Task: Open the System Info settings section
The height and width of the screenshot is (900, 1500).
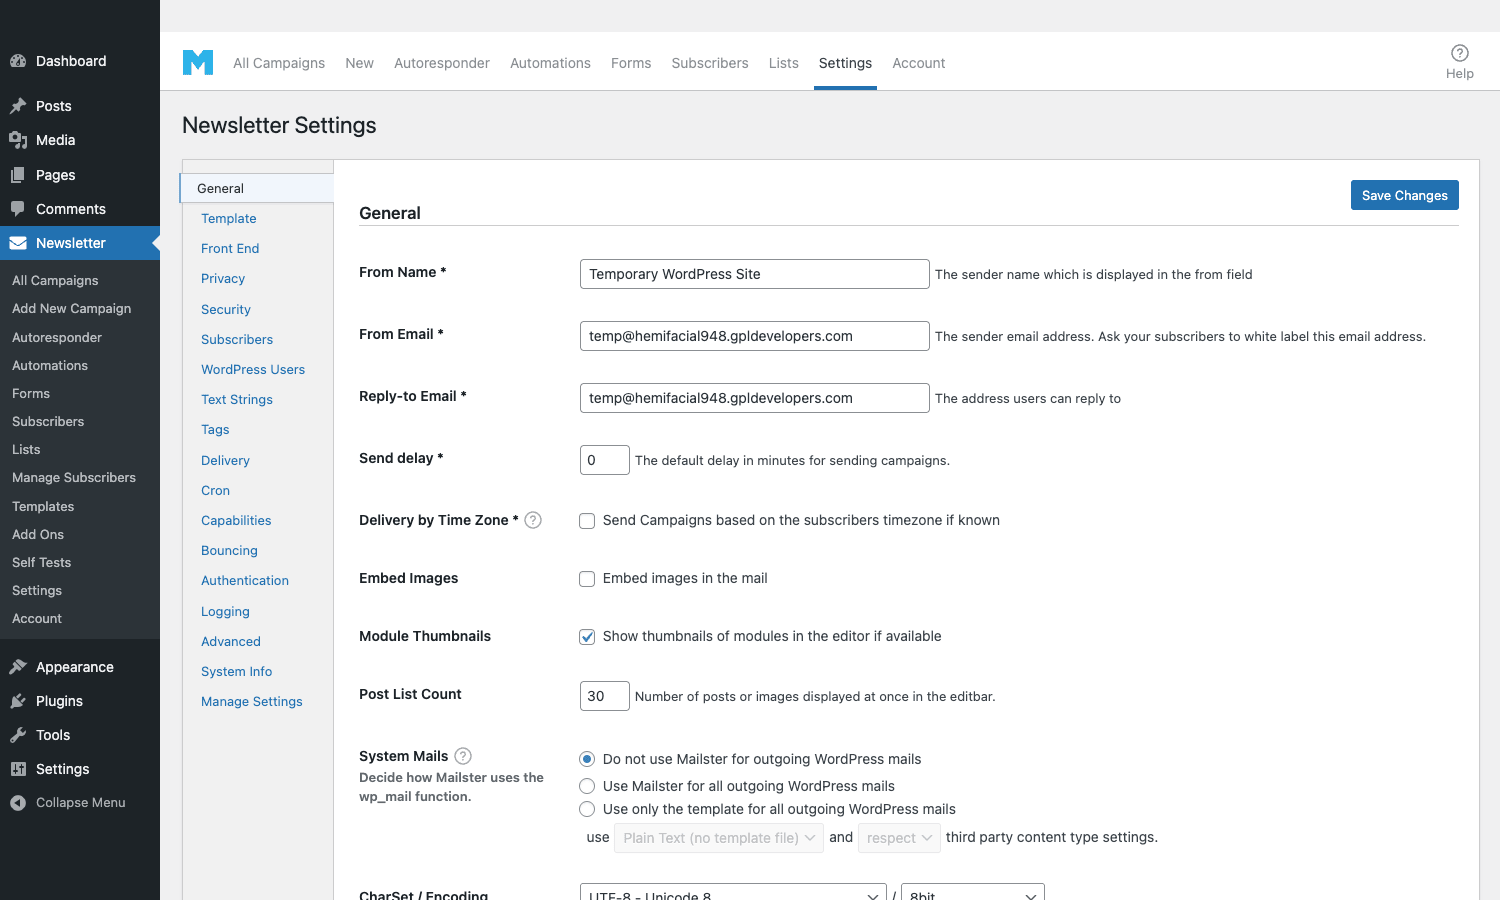Action: click(236, 671)
